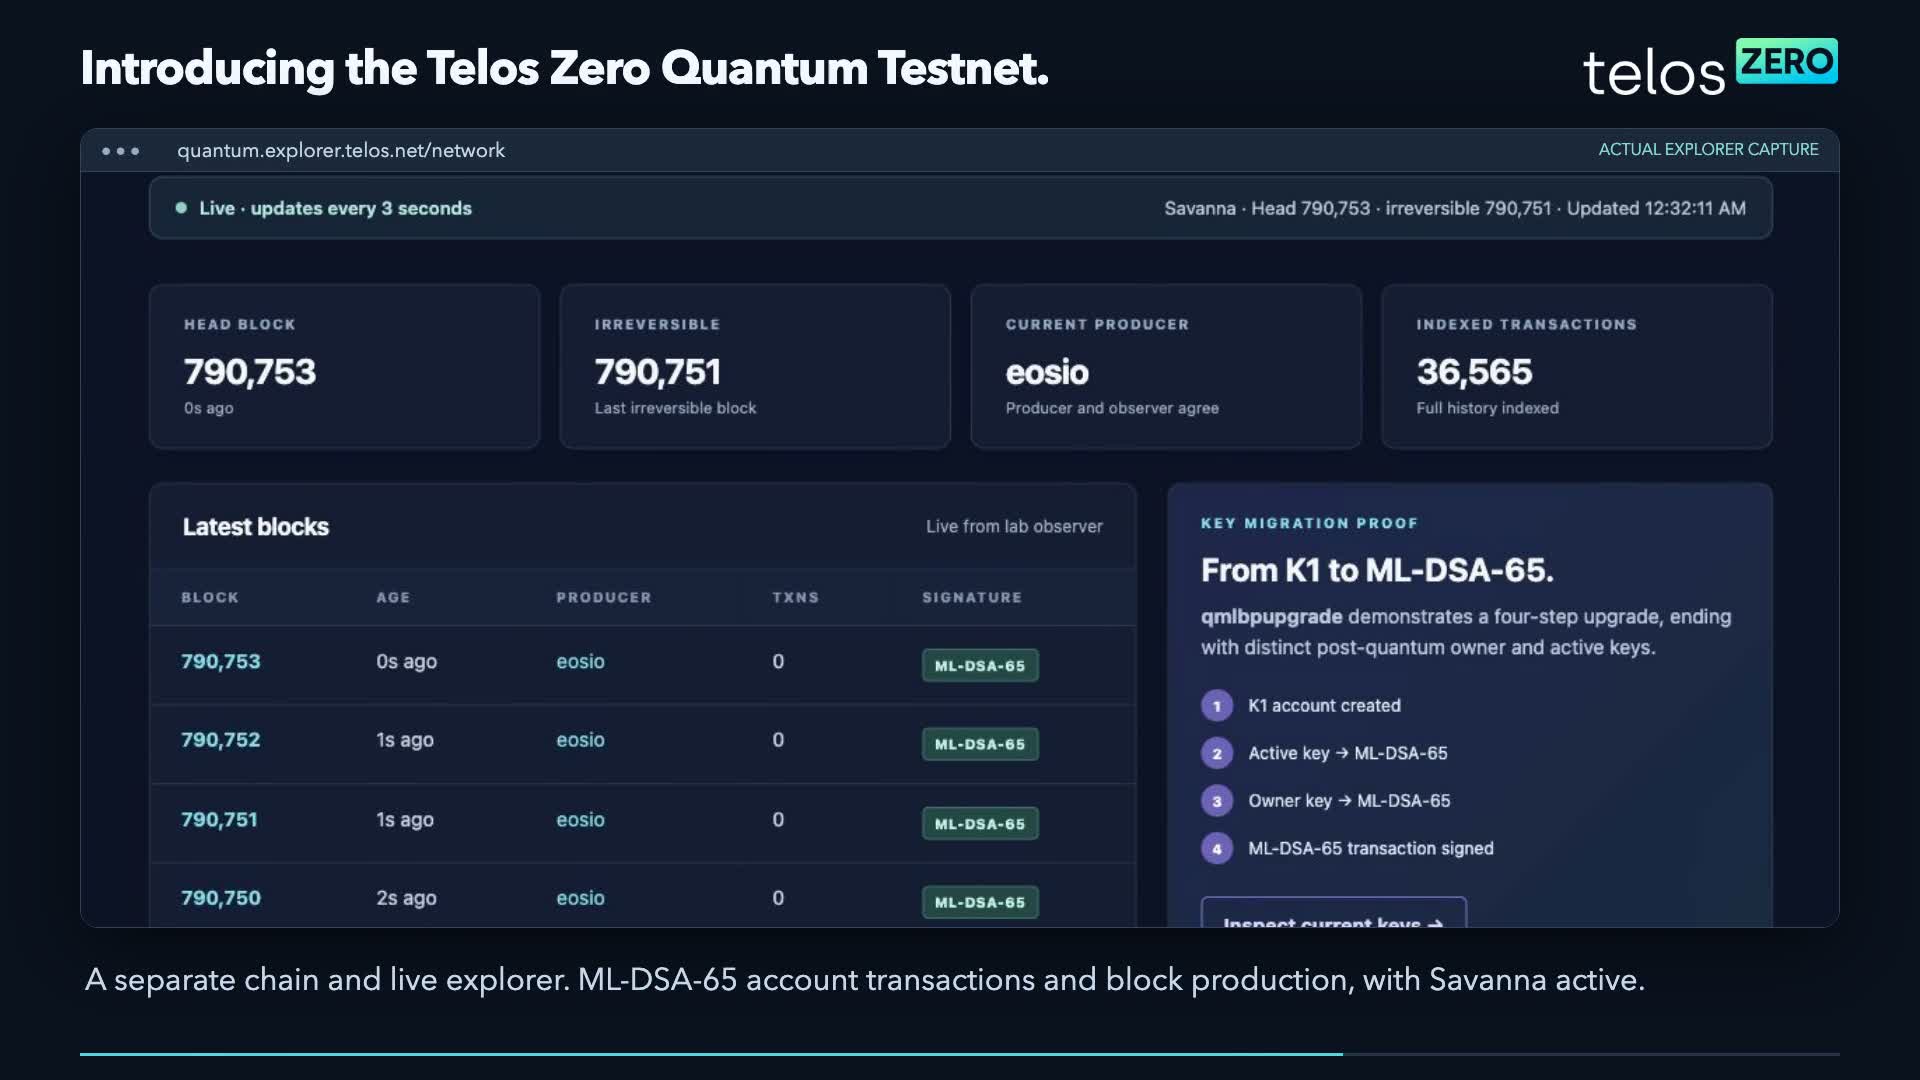Open eosio producer link for block 790,752

point(580,740)
